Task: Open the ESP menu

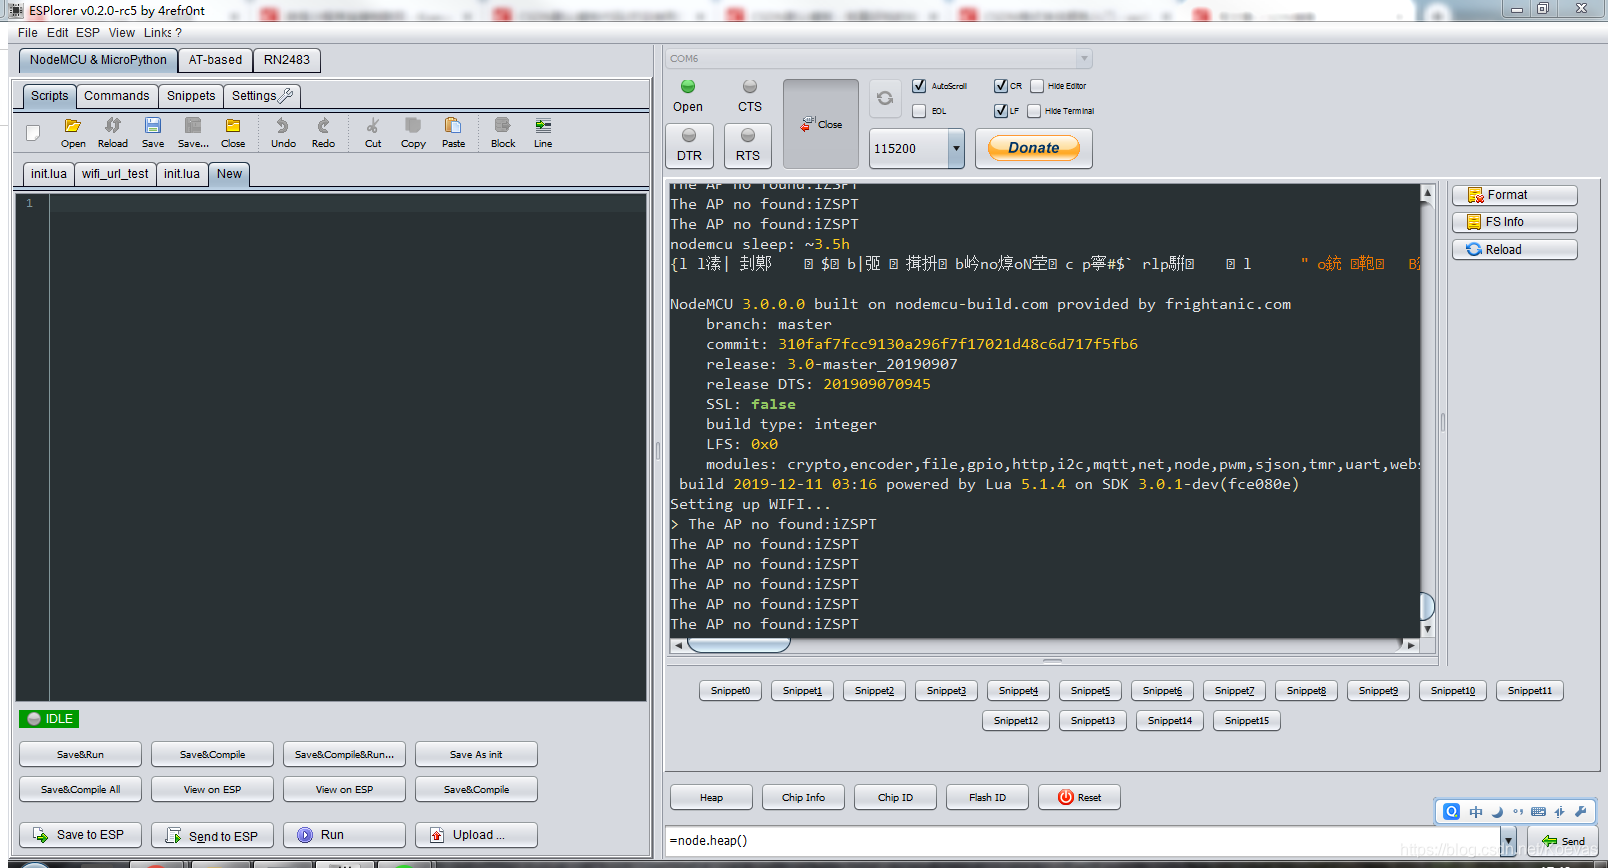Action: (x=88, y=33)
